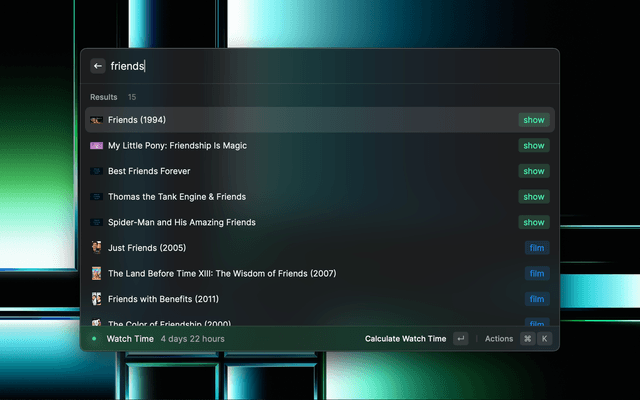Click the My Little Pony poster icon

(97, 146)
